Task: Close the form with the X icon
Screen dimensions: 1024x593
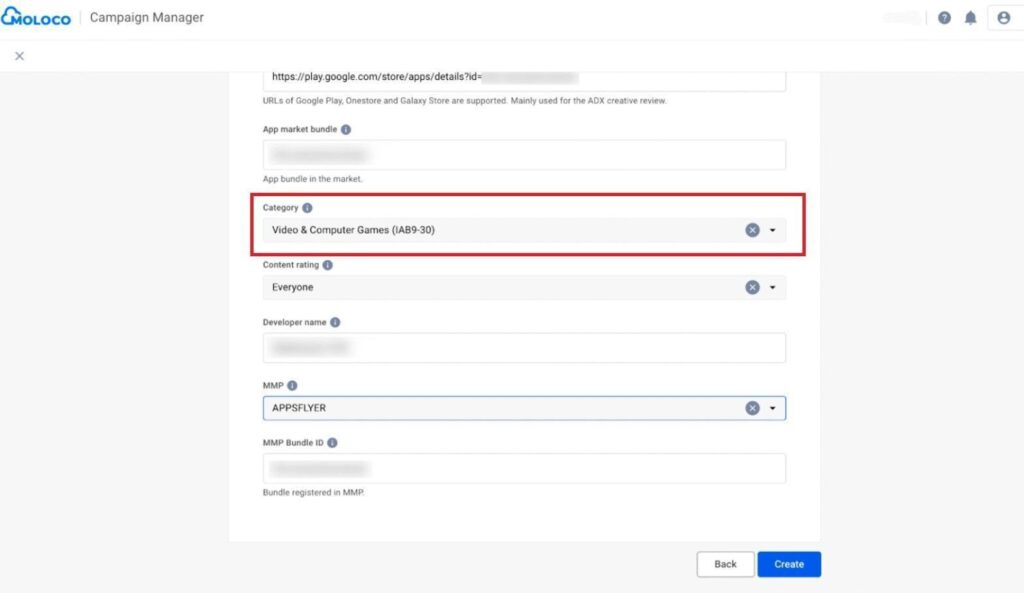Action: coord(19,56)
